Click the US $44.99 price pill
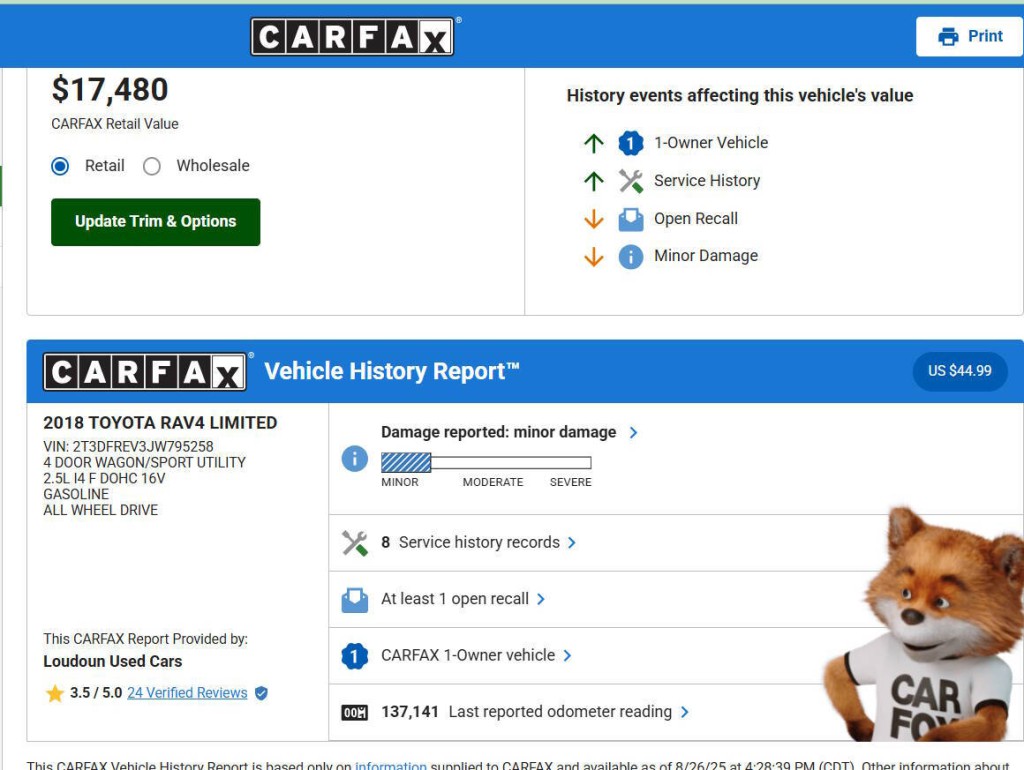Viewport: 1024px width, 770px height. pyautogui.click(x=959, y=371)
